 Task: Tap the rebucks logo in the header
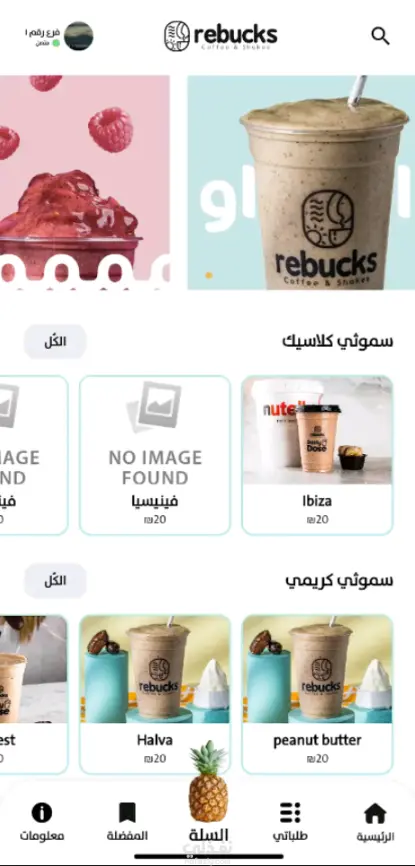click(x=220, y=36)
